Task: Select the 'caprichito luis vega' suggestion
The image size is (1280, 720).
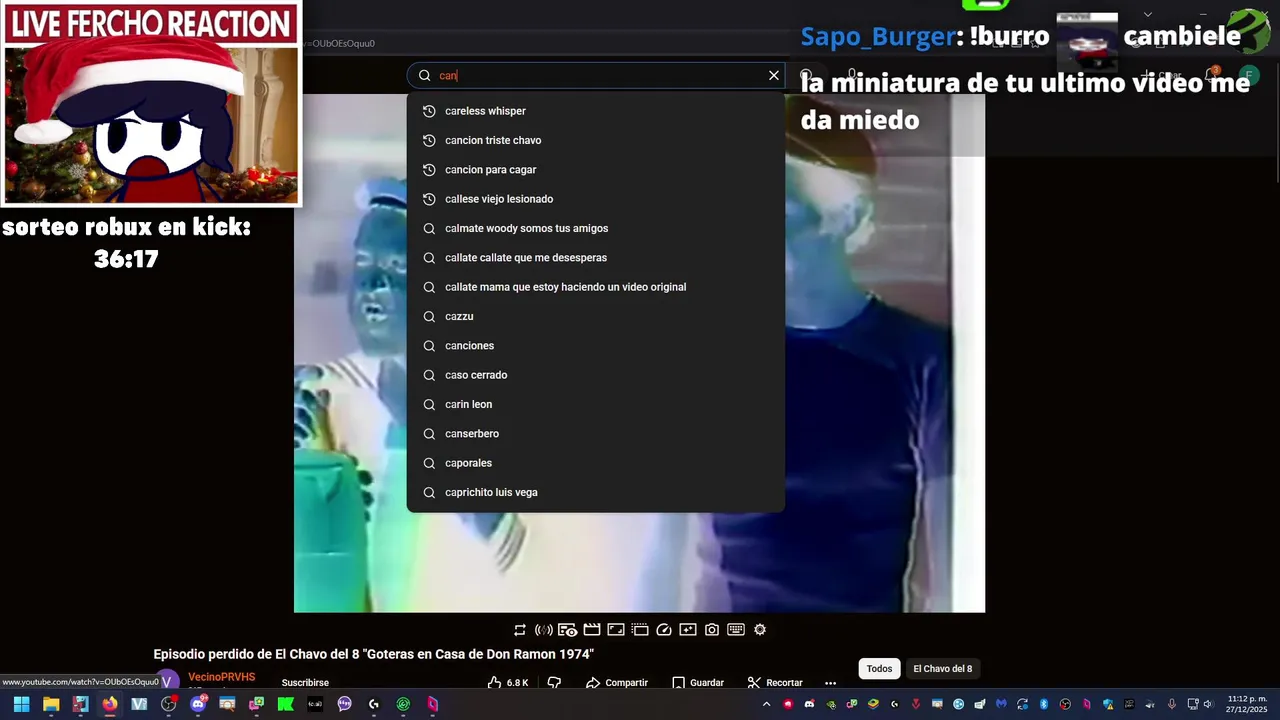Action: point(595,492)
